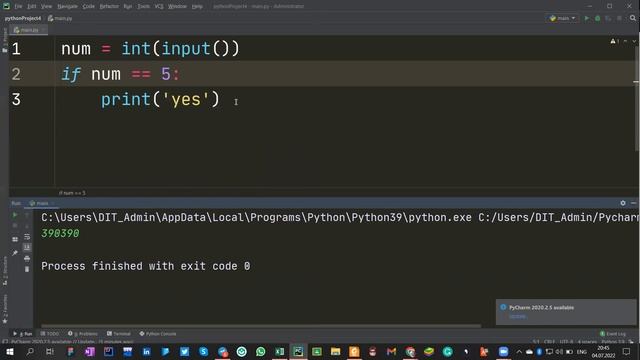The image size is (640, 360).
Task: Rerun main with Run panel play icon
Action: [x=15, y=215]
